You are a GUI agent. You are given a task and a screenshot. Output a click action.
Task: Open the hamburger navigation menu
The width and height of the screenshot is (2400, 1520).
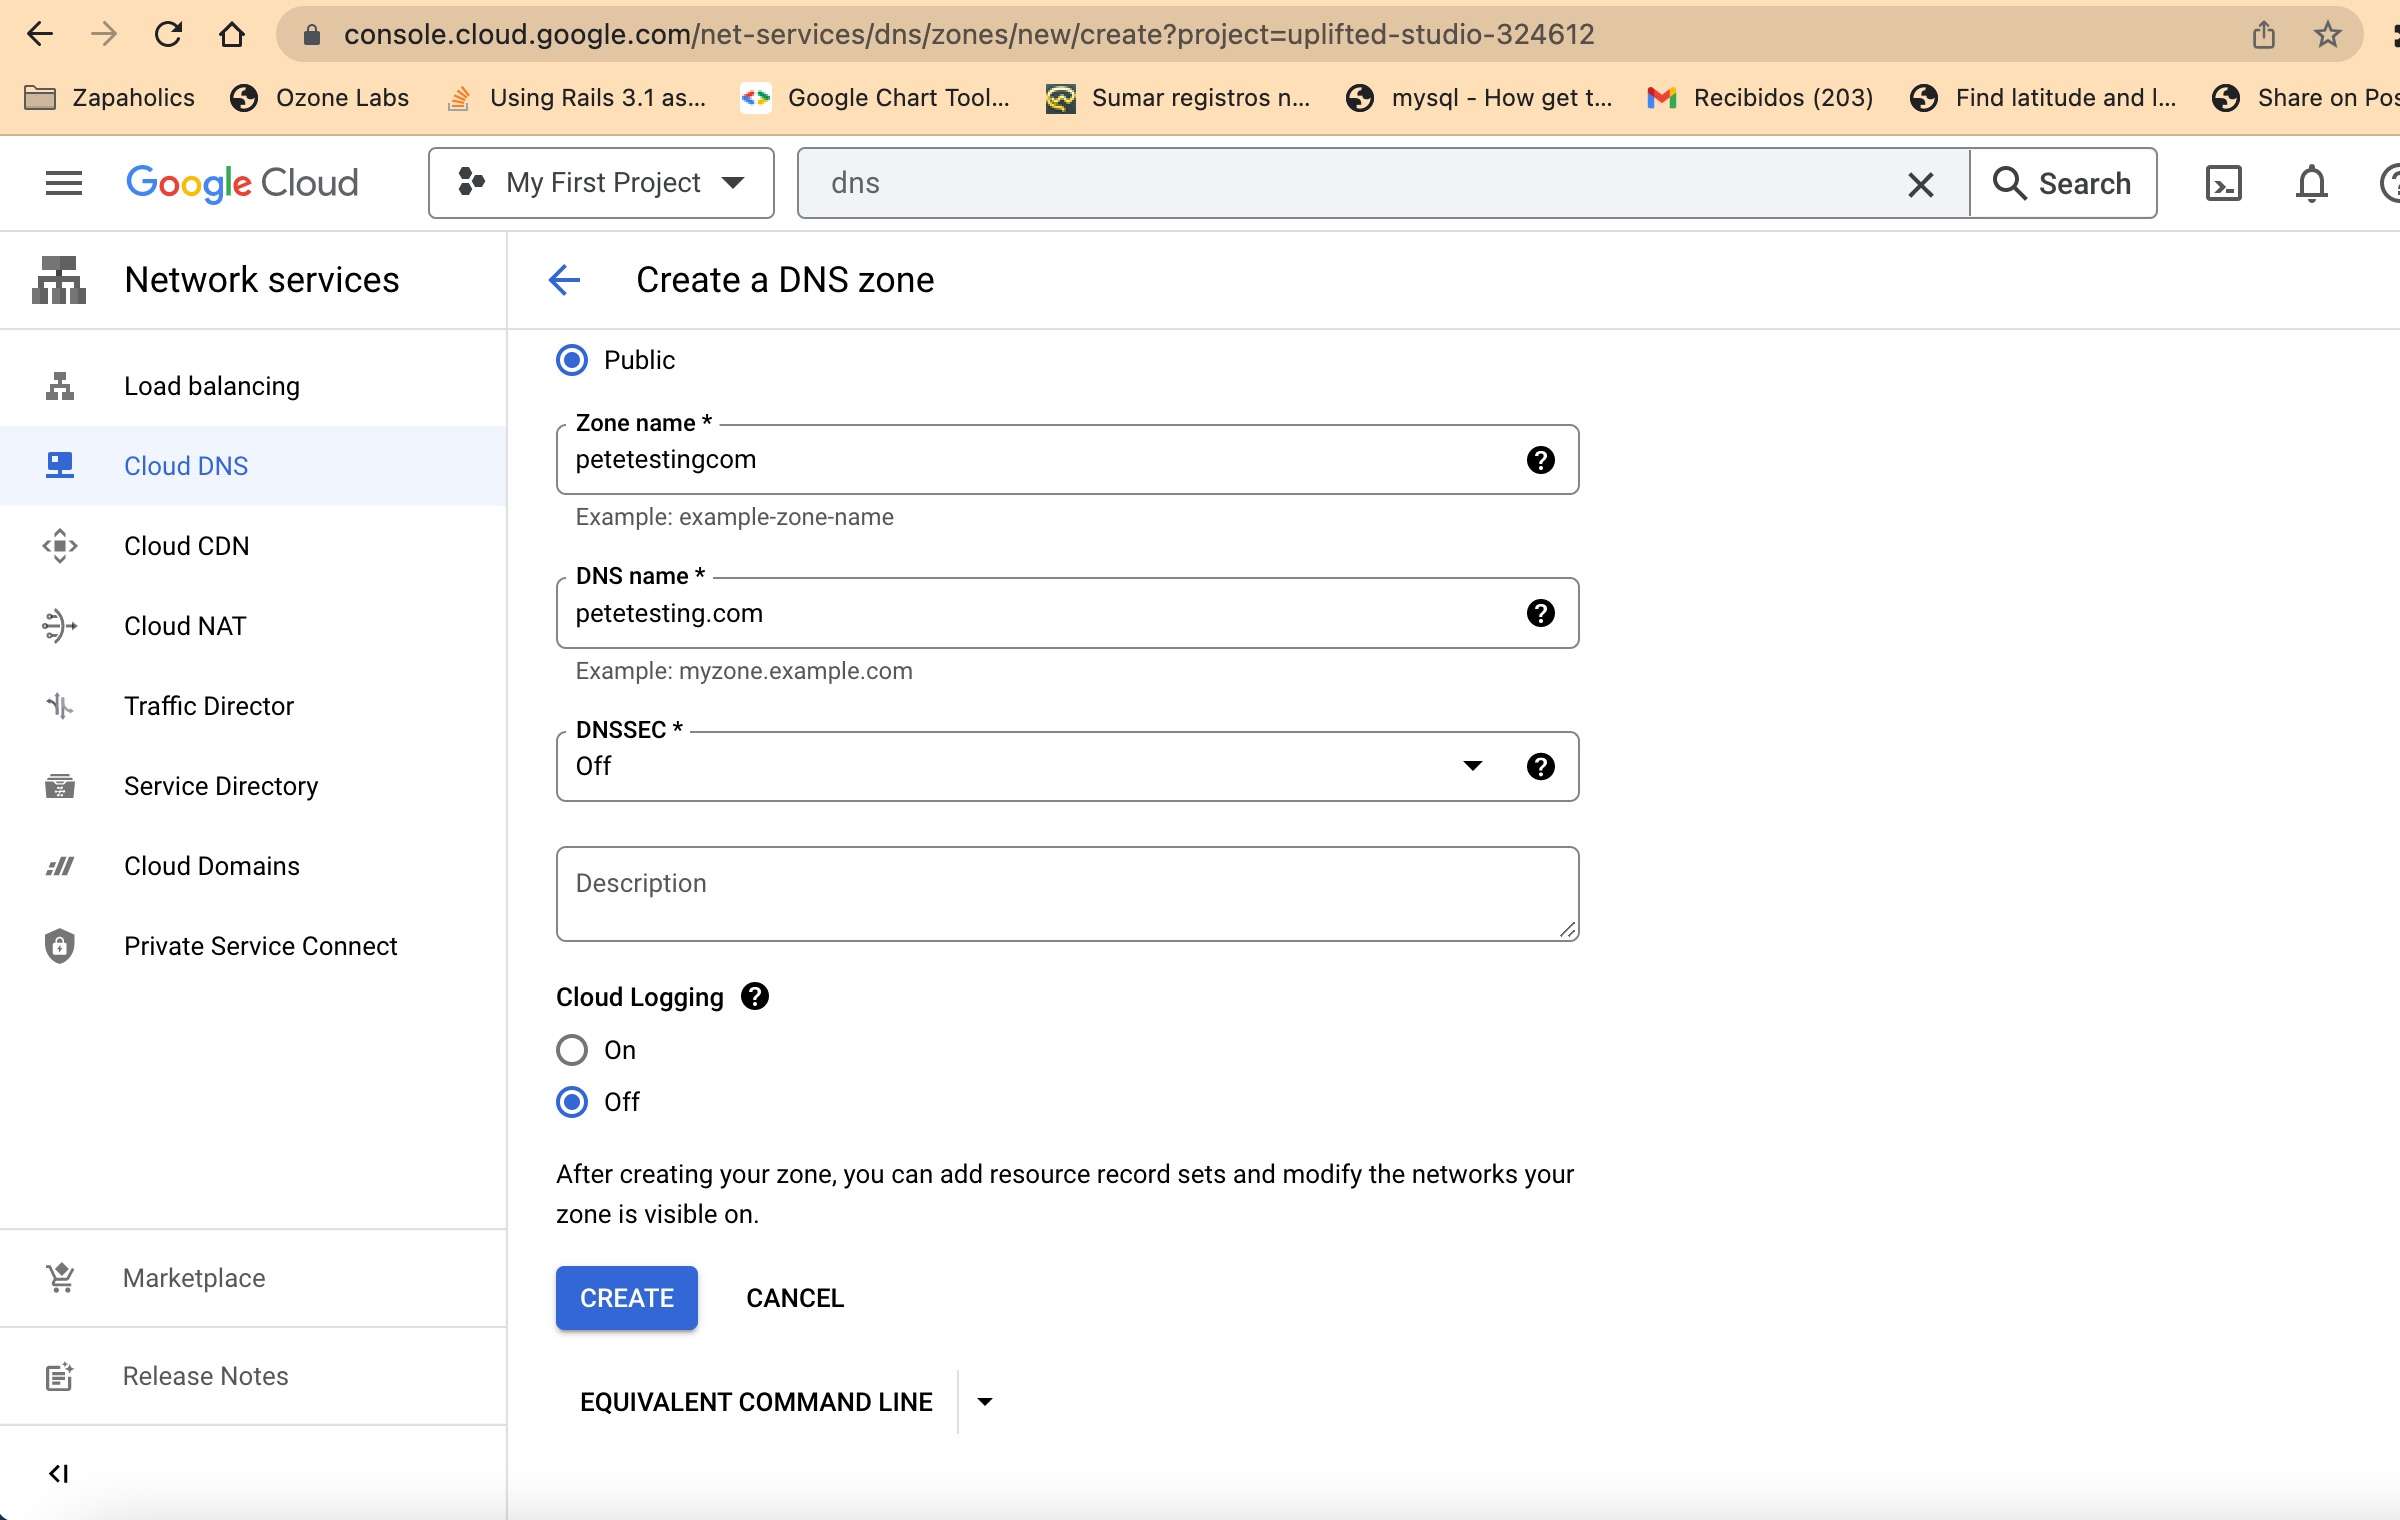click(x=64, y=183)
